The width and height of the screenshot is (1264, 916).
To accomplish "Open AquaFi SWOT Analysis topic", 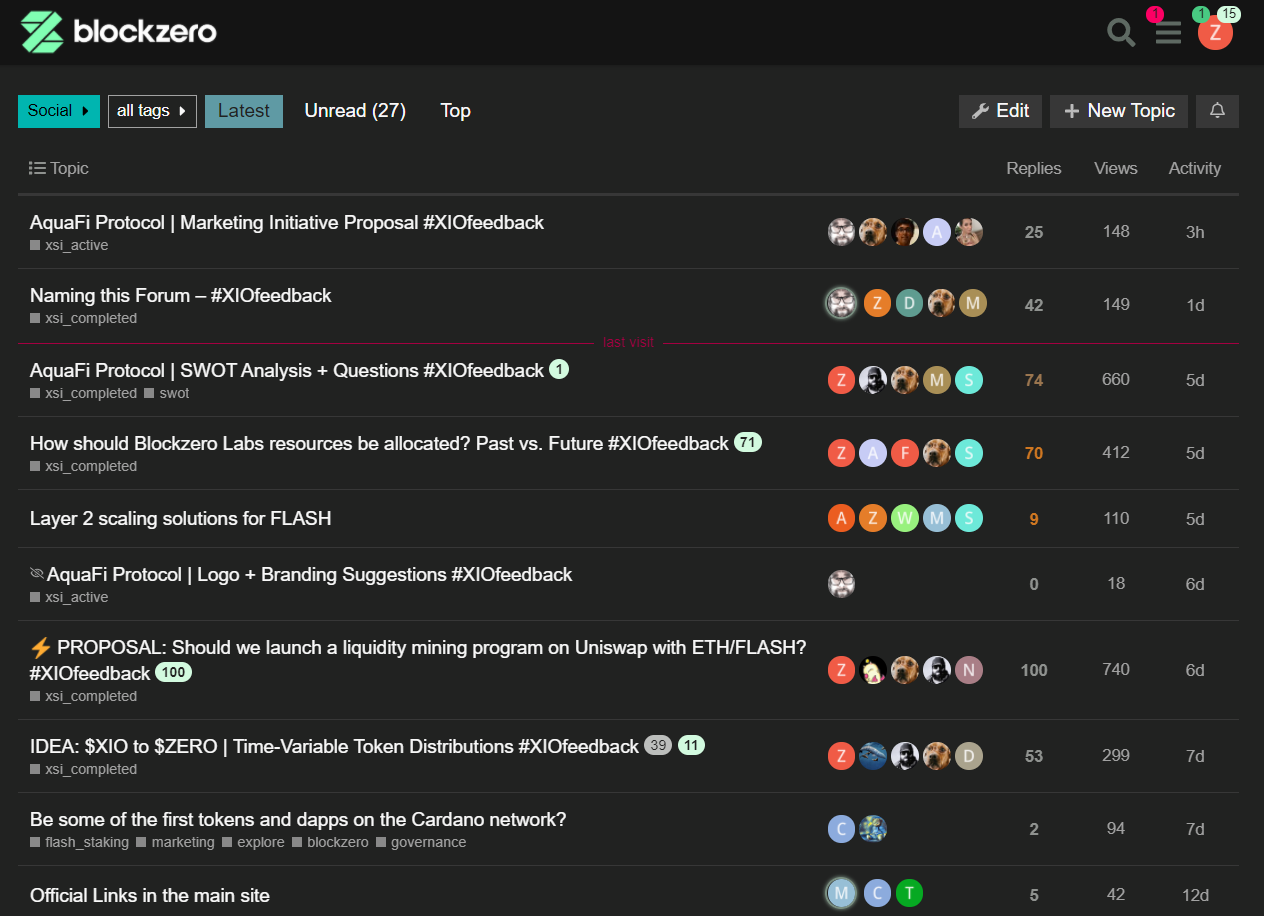I will click(287, 370).
